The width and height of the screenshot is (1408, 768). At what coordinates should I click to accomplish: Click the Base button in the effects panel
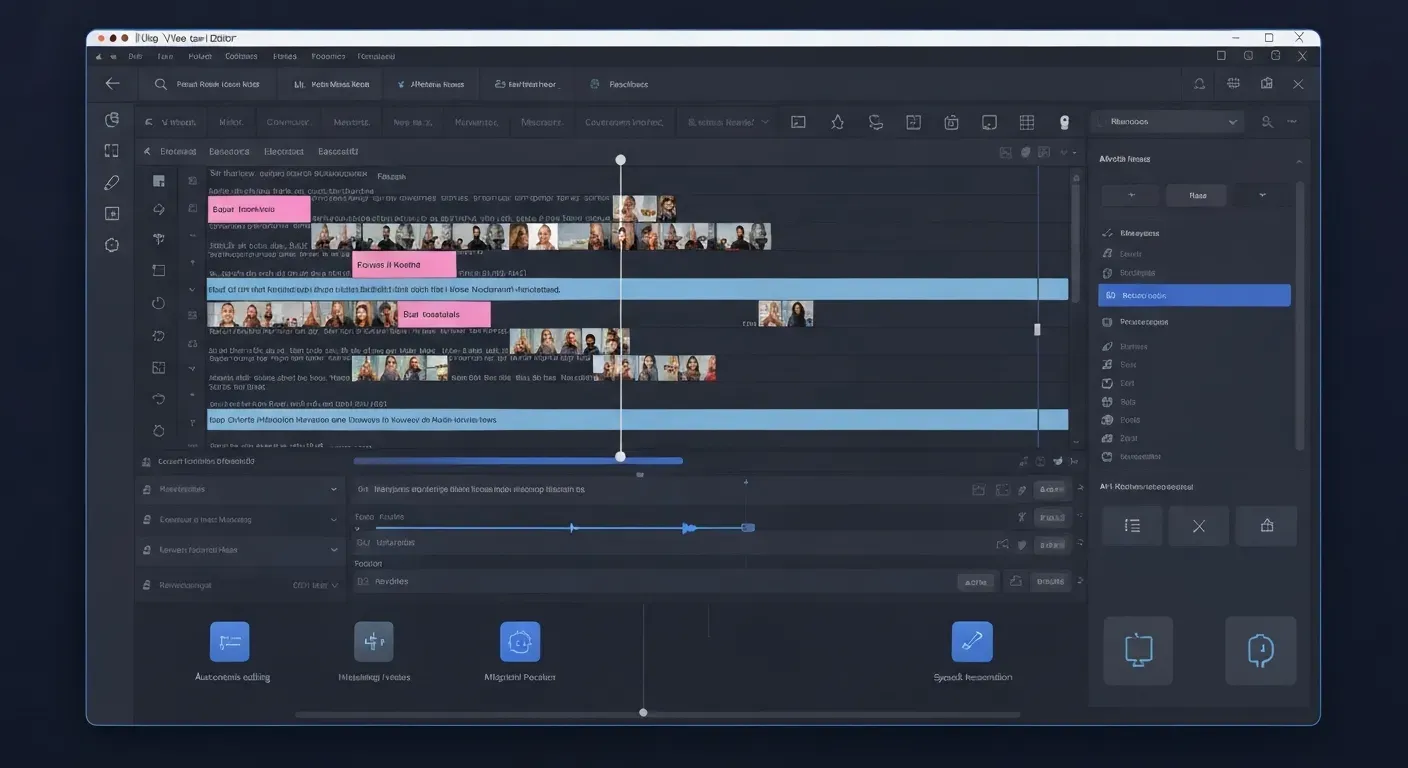point(1196,195)
